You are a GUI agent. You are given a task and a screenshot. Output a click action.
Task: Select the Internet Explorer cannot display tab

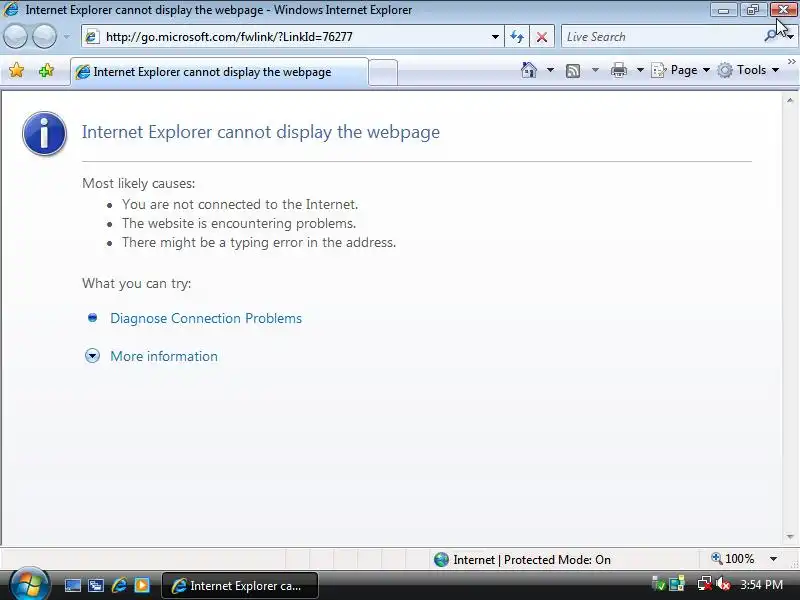(x=219, y=72)
